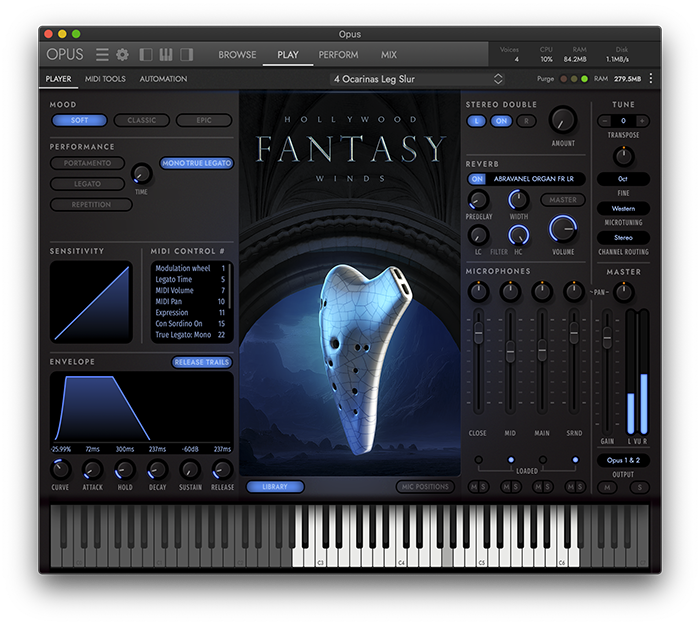Viewport: 700px width, 625px height.
Task: Mute the master output with M
Action: 607,488
